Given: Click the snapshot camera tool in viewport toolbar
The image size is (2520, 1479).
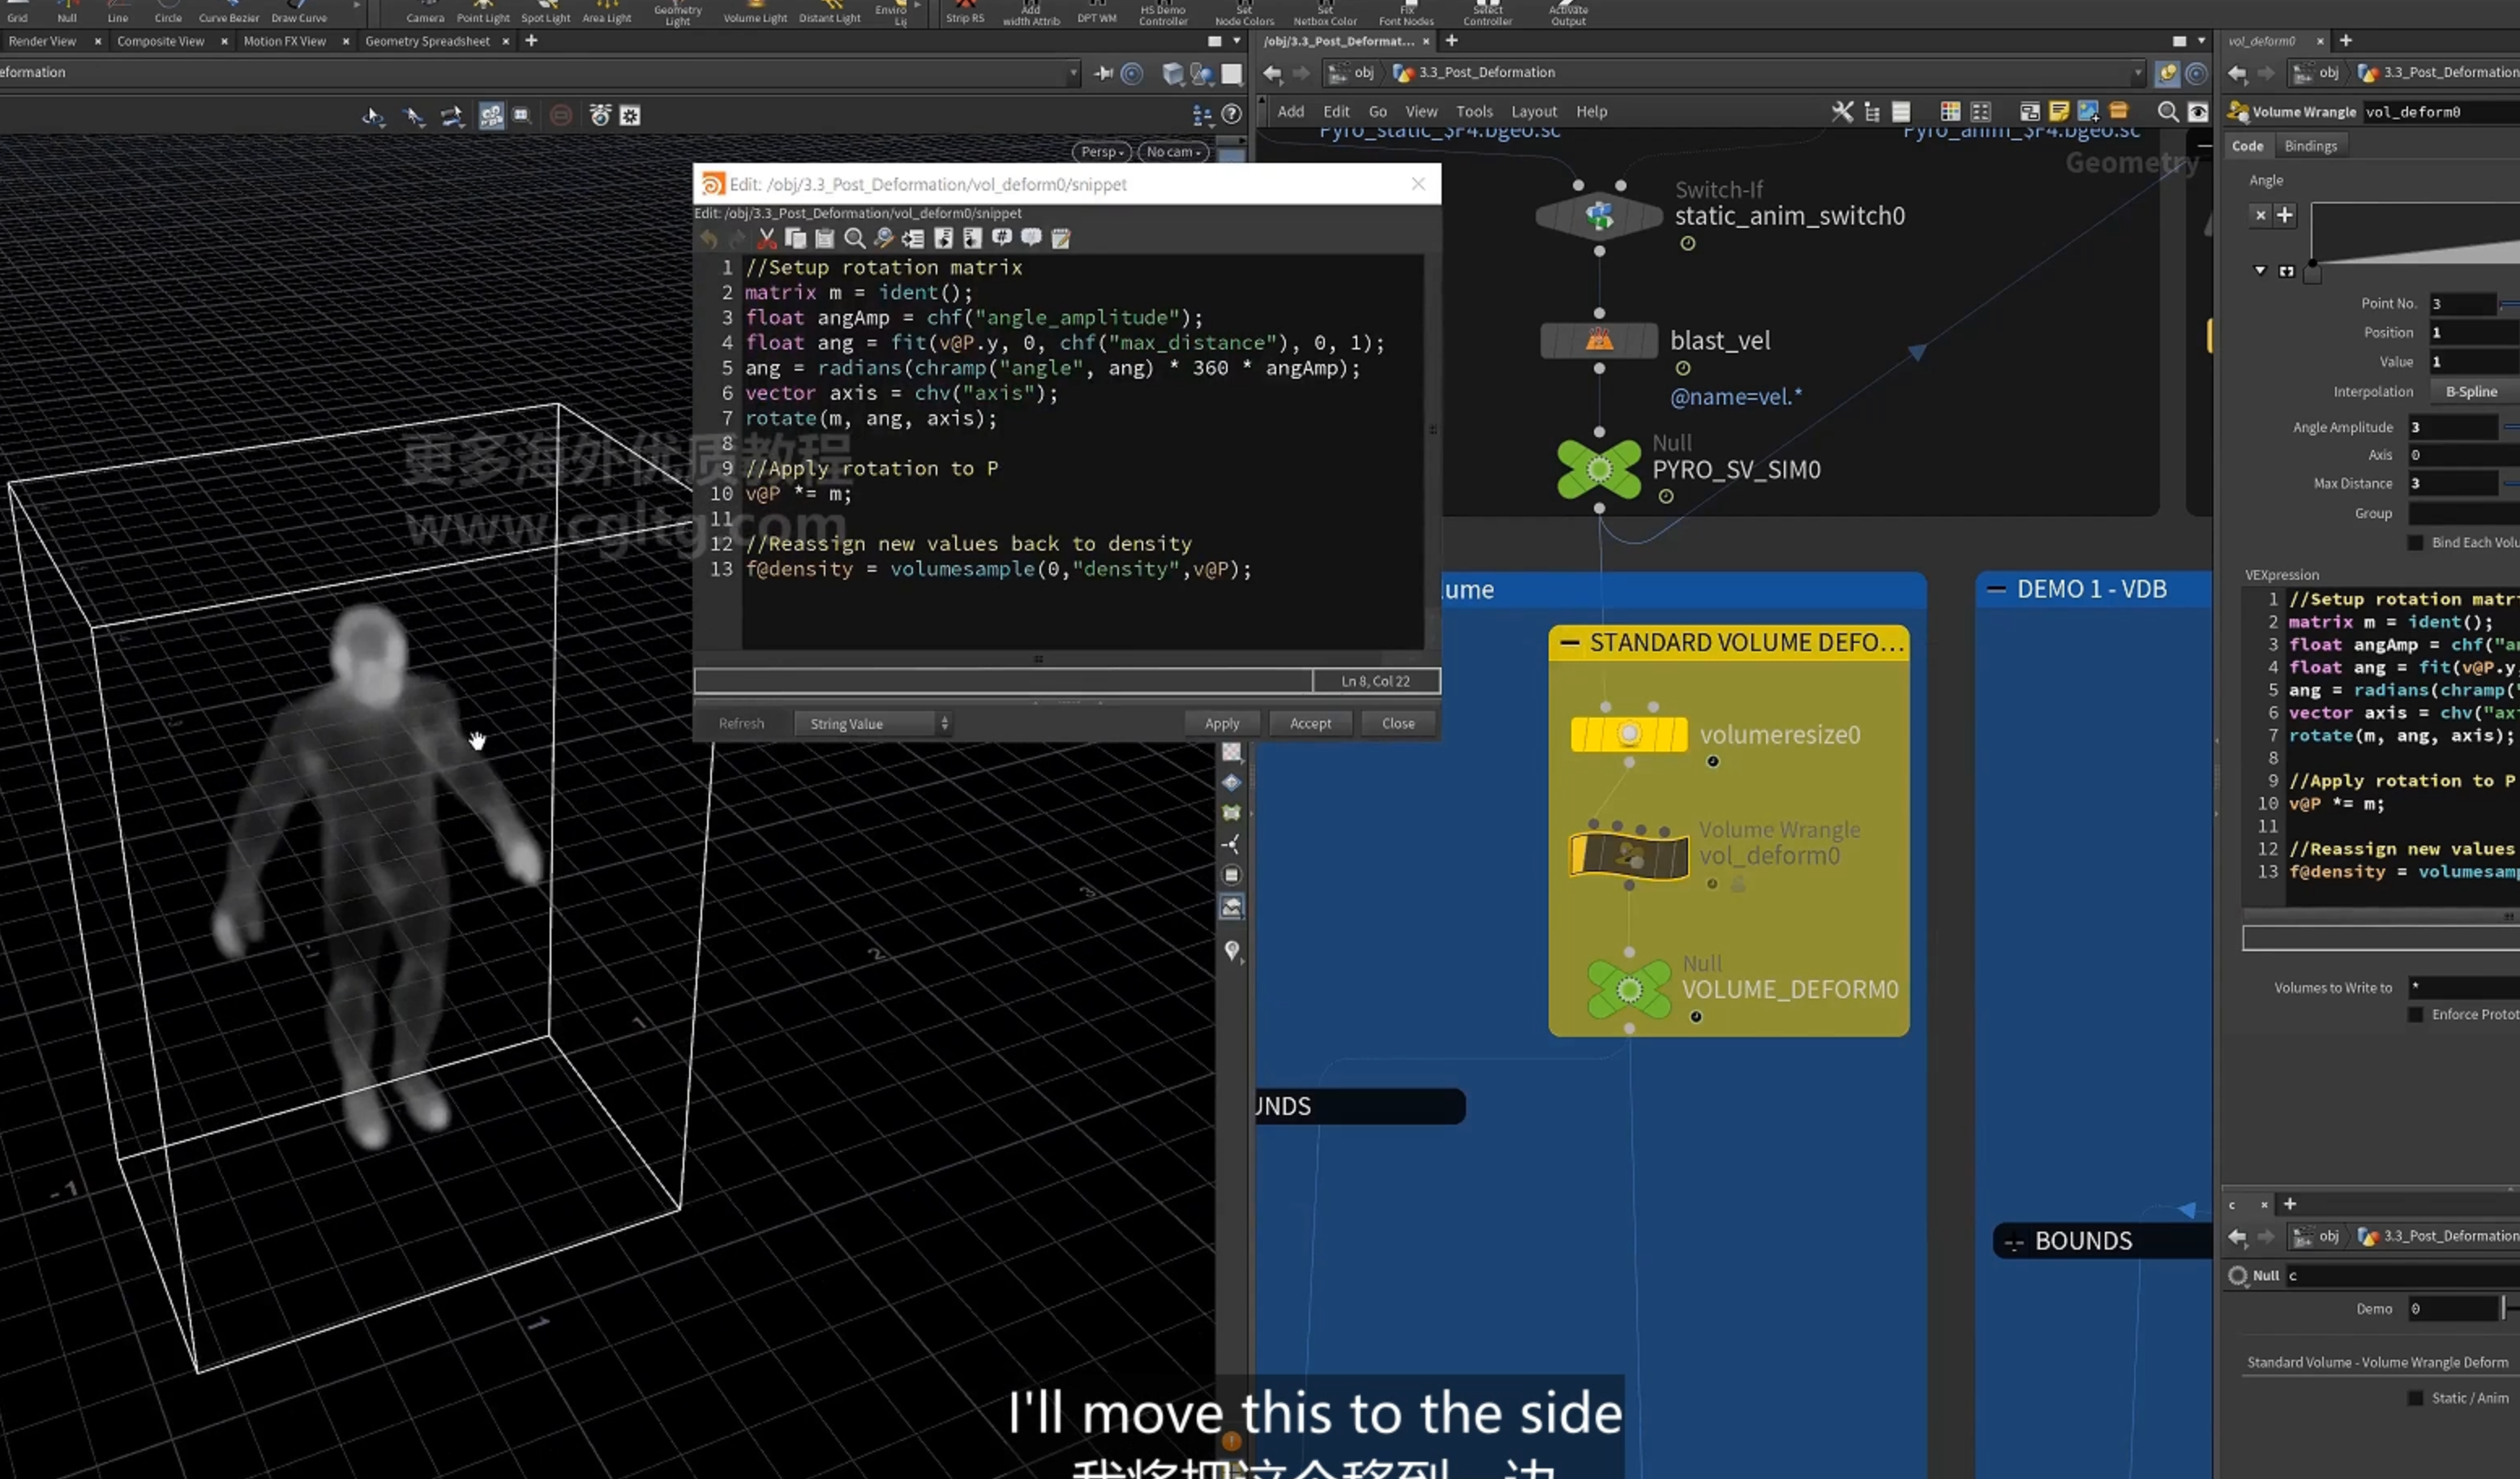Looking at the screenshot, I should [600, 116].
